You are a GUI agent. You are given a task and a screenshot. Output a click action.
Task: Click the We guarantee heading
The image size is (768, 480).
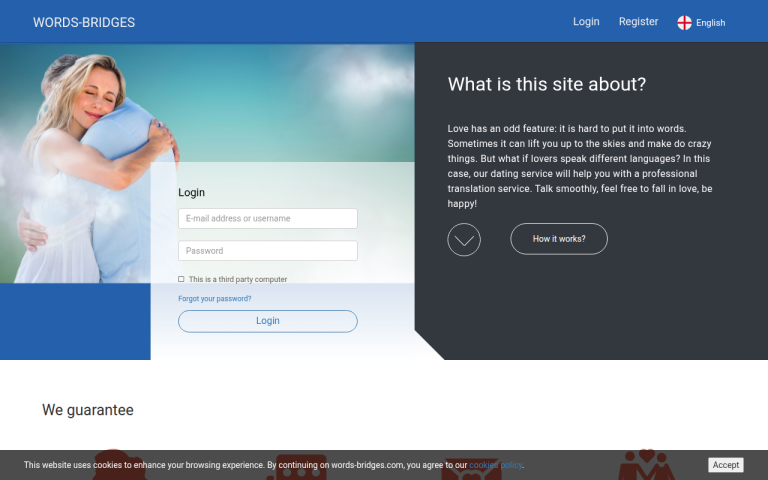click(x=88, y=410)
